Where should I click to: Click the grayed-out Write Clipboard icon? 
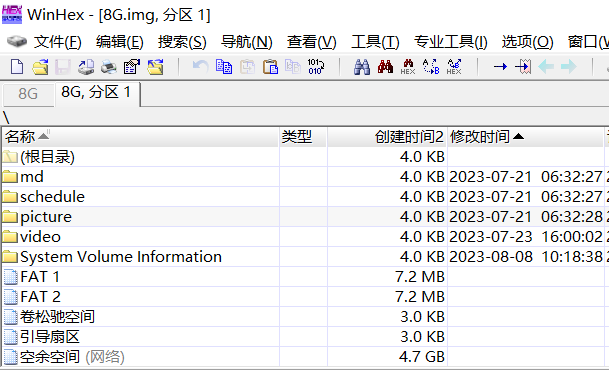coord(293,67)
